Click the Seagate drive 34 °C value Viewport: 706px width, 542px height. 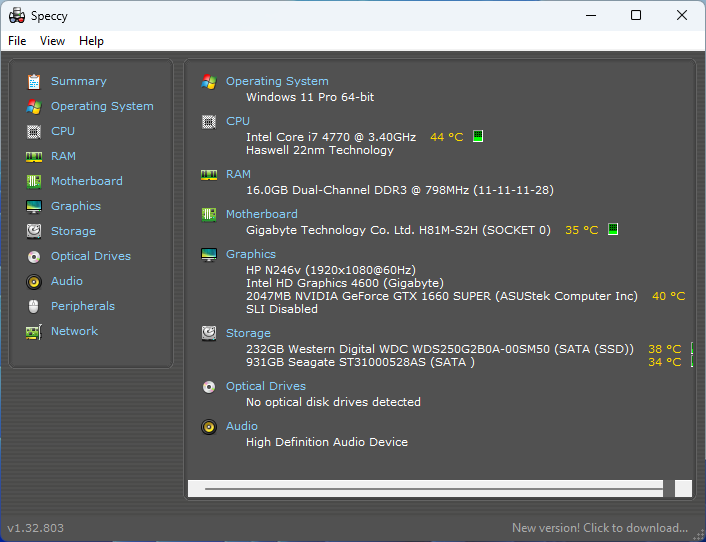tap(665, 362)
